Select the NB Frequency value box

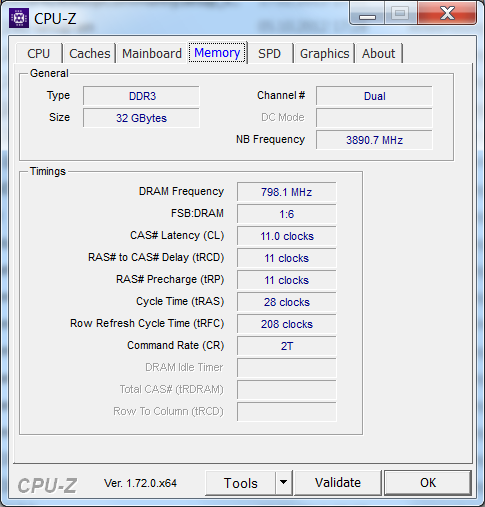coord(374,140)
